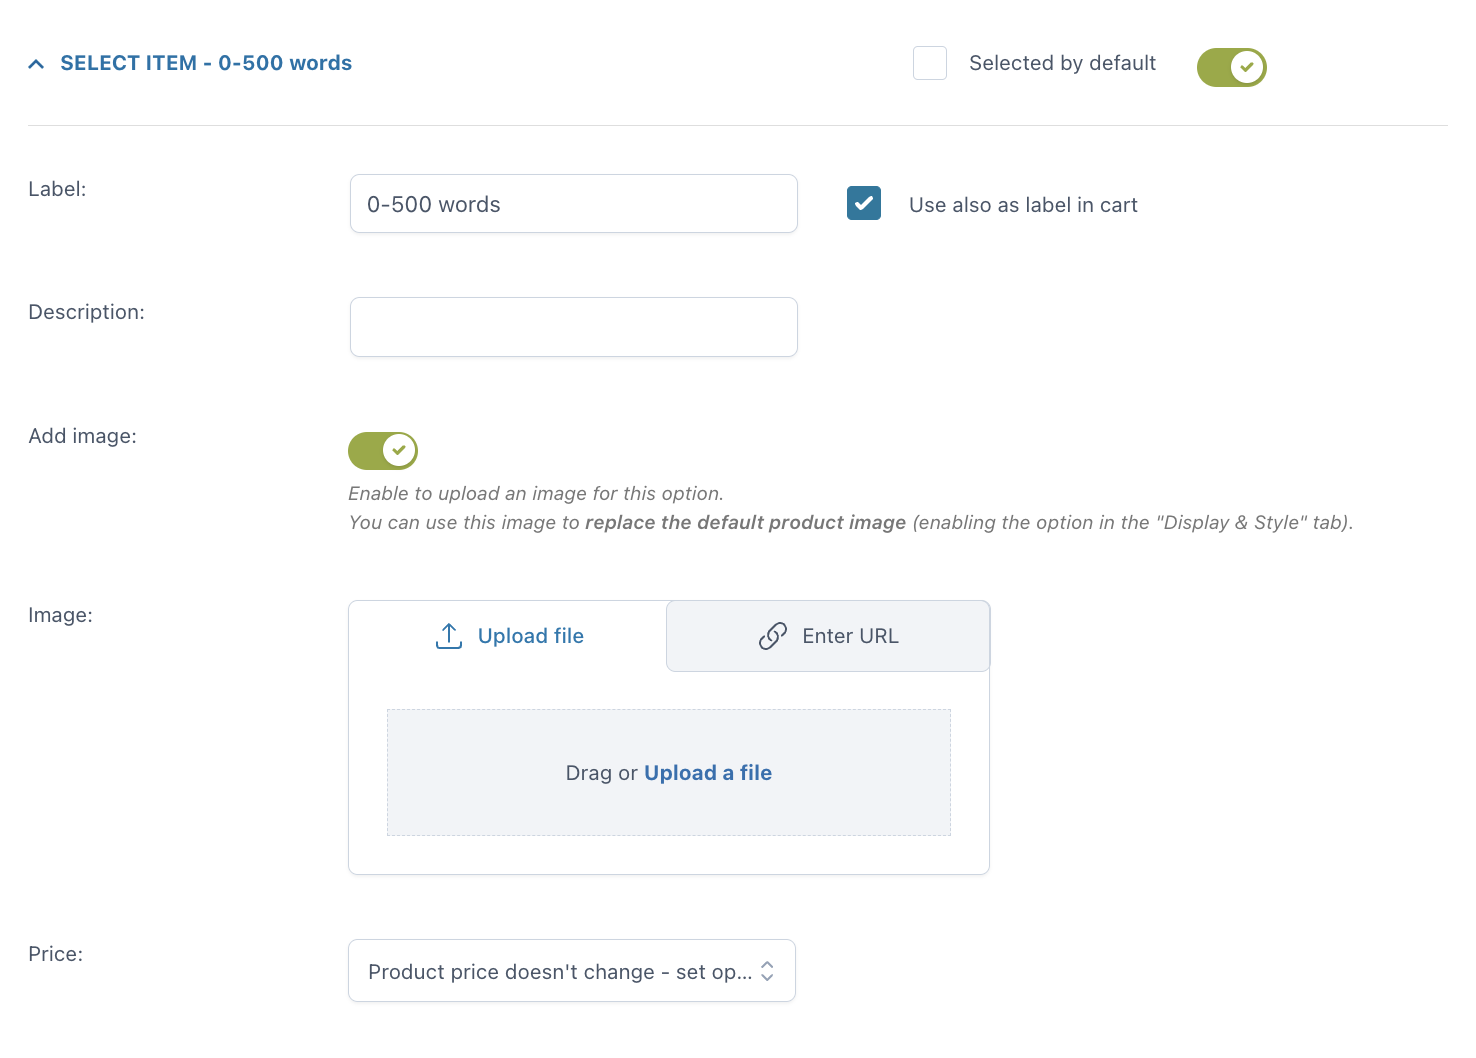Viewport: 1476px width, 1058px height.
Task: Click the Price dropdown up-down arrows
Action: [x=767, y=971]
